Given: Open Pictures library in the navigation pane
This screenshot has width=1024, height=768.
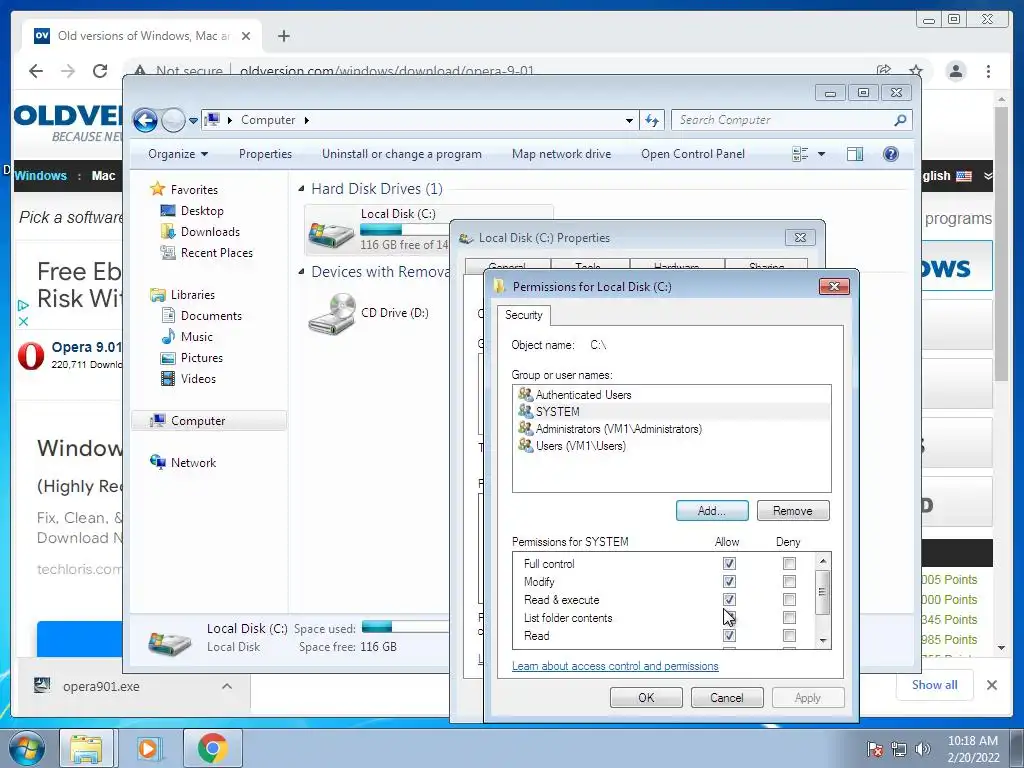Looking at the screenshot, I should coord(201,358).
